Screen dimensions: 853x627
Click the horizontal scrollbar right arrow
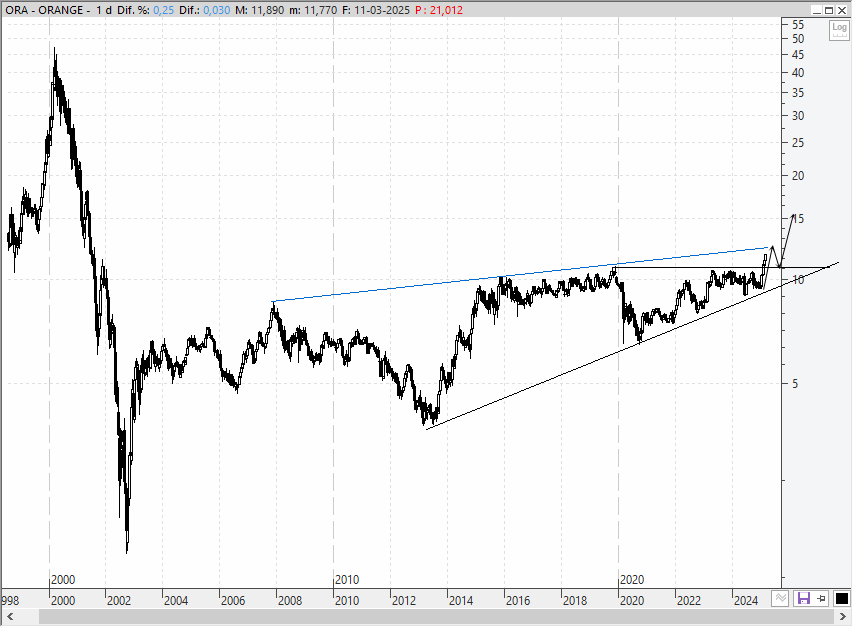tap(843, 617)
